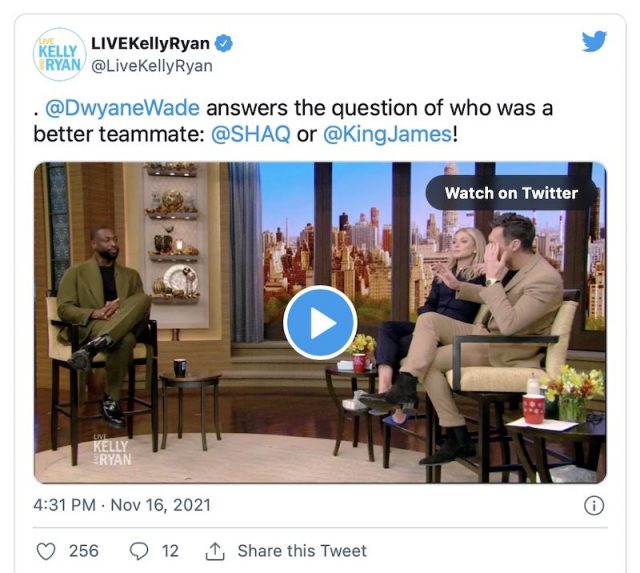The image size is (640, 573).
Task: Like the tweet with heart icon
Action: (46, 551)
